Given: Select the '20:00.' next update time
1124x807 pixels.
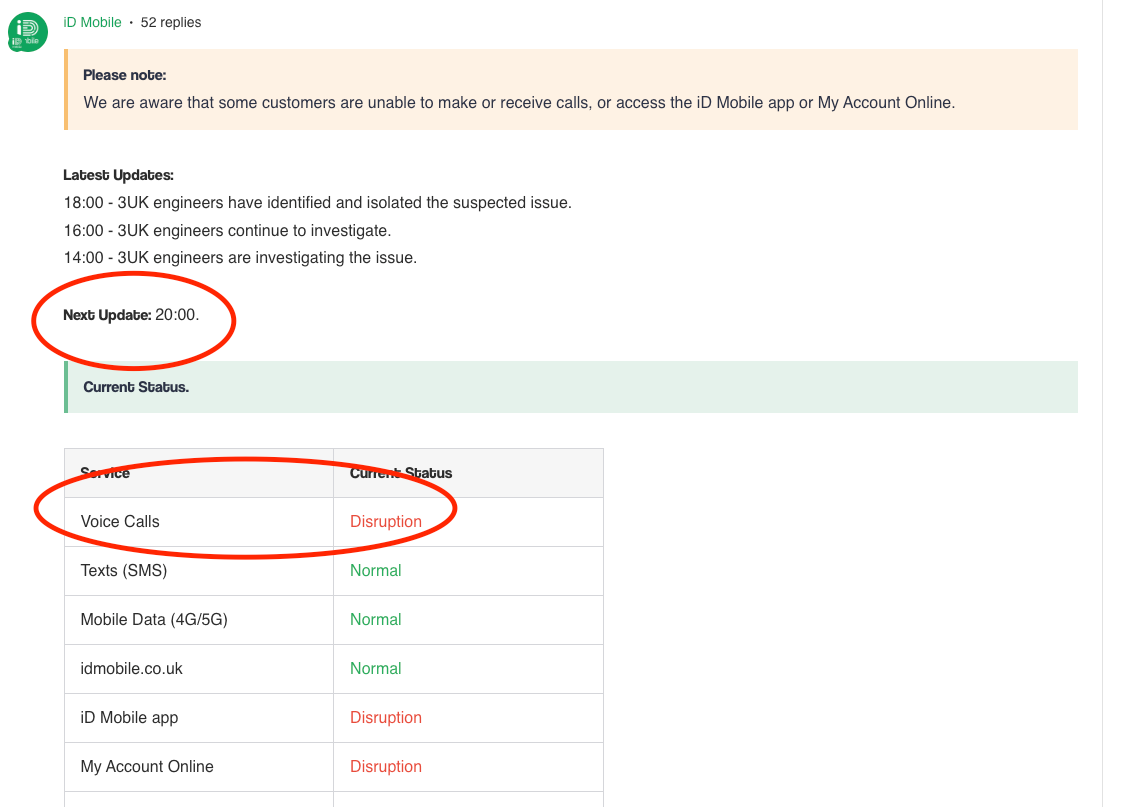Looking at the screenshot, I should click(x=177, y=315).
